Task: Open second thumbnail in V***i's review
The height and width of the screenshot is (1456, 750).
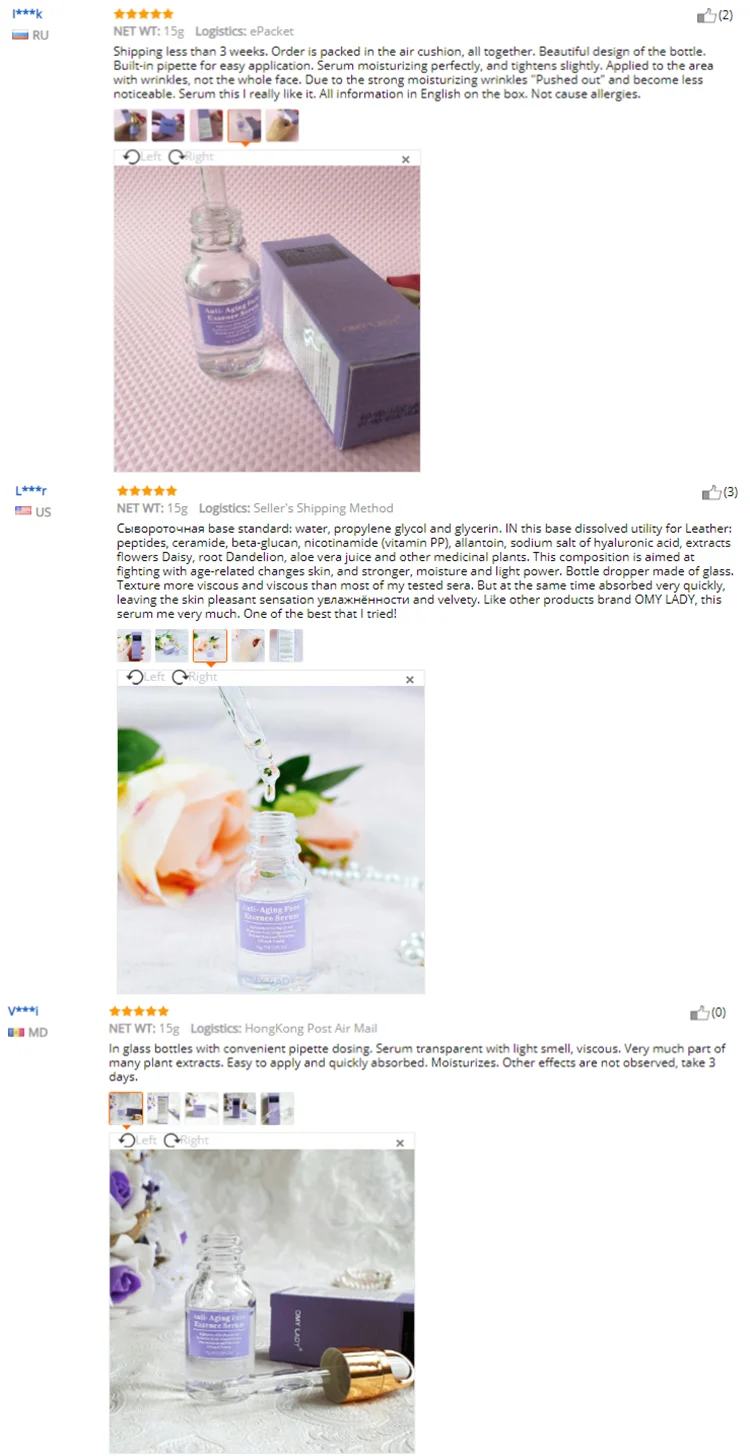Action: click(x=164, y=1108)
